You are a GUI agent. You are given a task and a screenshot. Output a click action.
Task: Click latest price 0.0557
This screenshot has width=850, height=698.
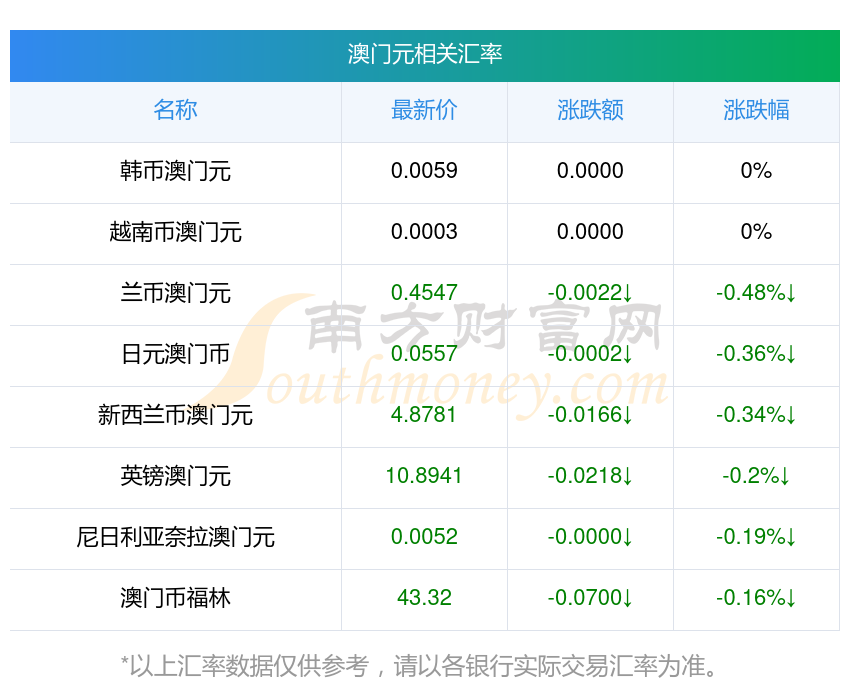click(424, 354)
